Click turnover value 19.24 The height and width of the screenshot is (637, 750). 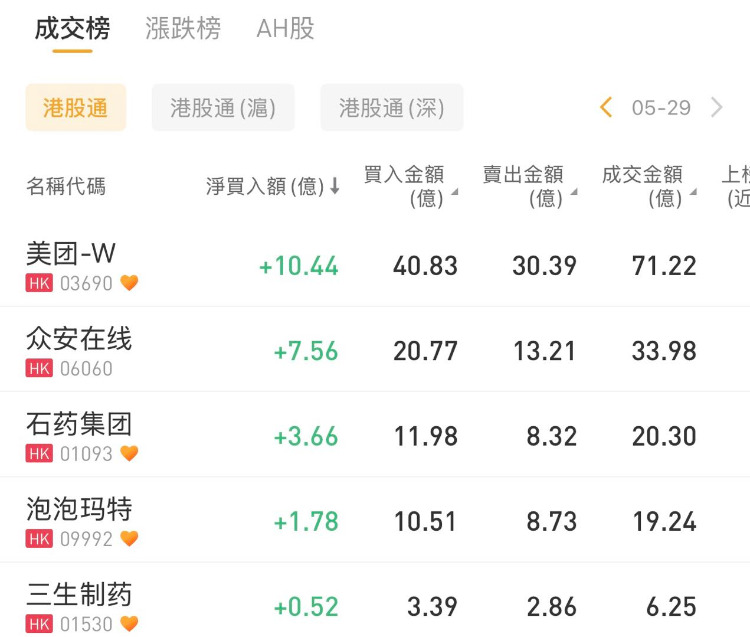[664, 521]
